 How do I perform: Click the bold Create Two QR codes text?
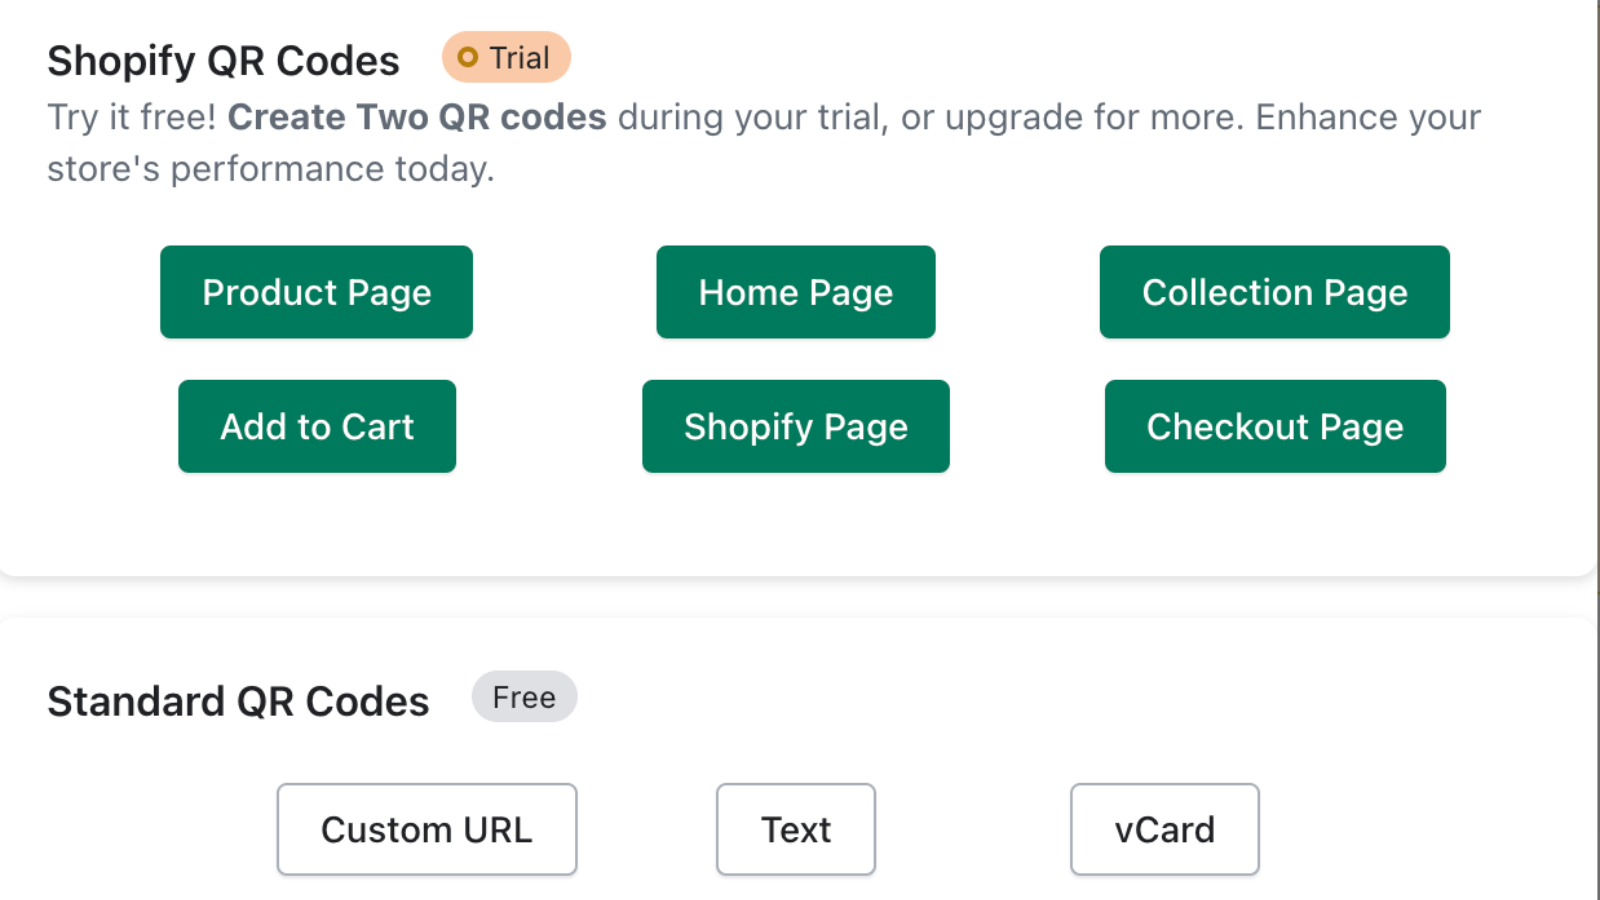(417, 116)
